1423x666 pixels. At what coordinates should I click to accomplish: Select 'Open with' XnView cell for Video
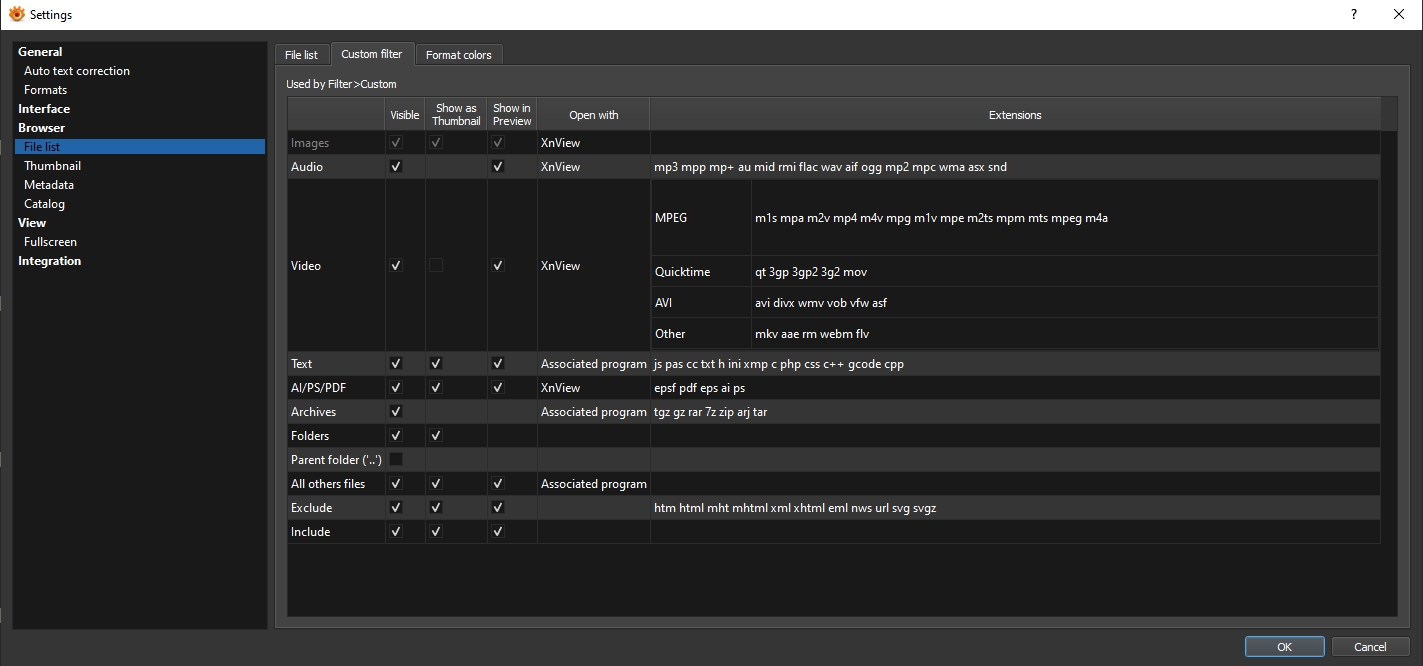coord(593,266)
